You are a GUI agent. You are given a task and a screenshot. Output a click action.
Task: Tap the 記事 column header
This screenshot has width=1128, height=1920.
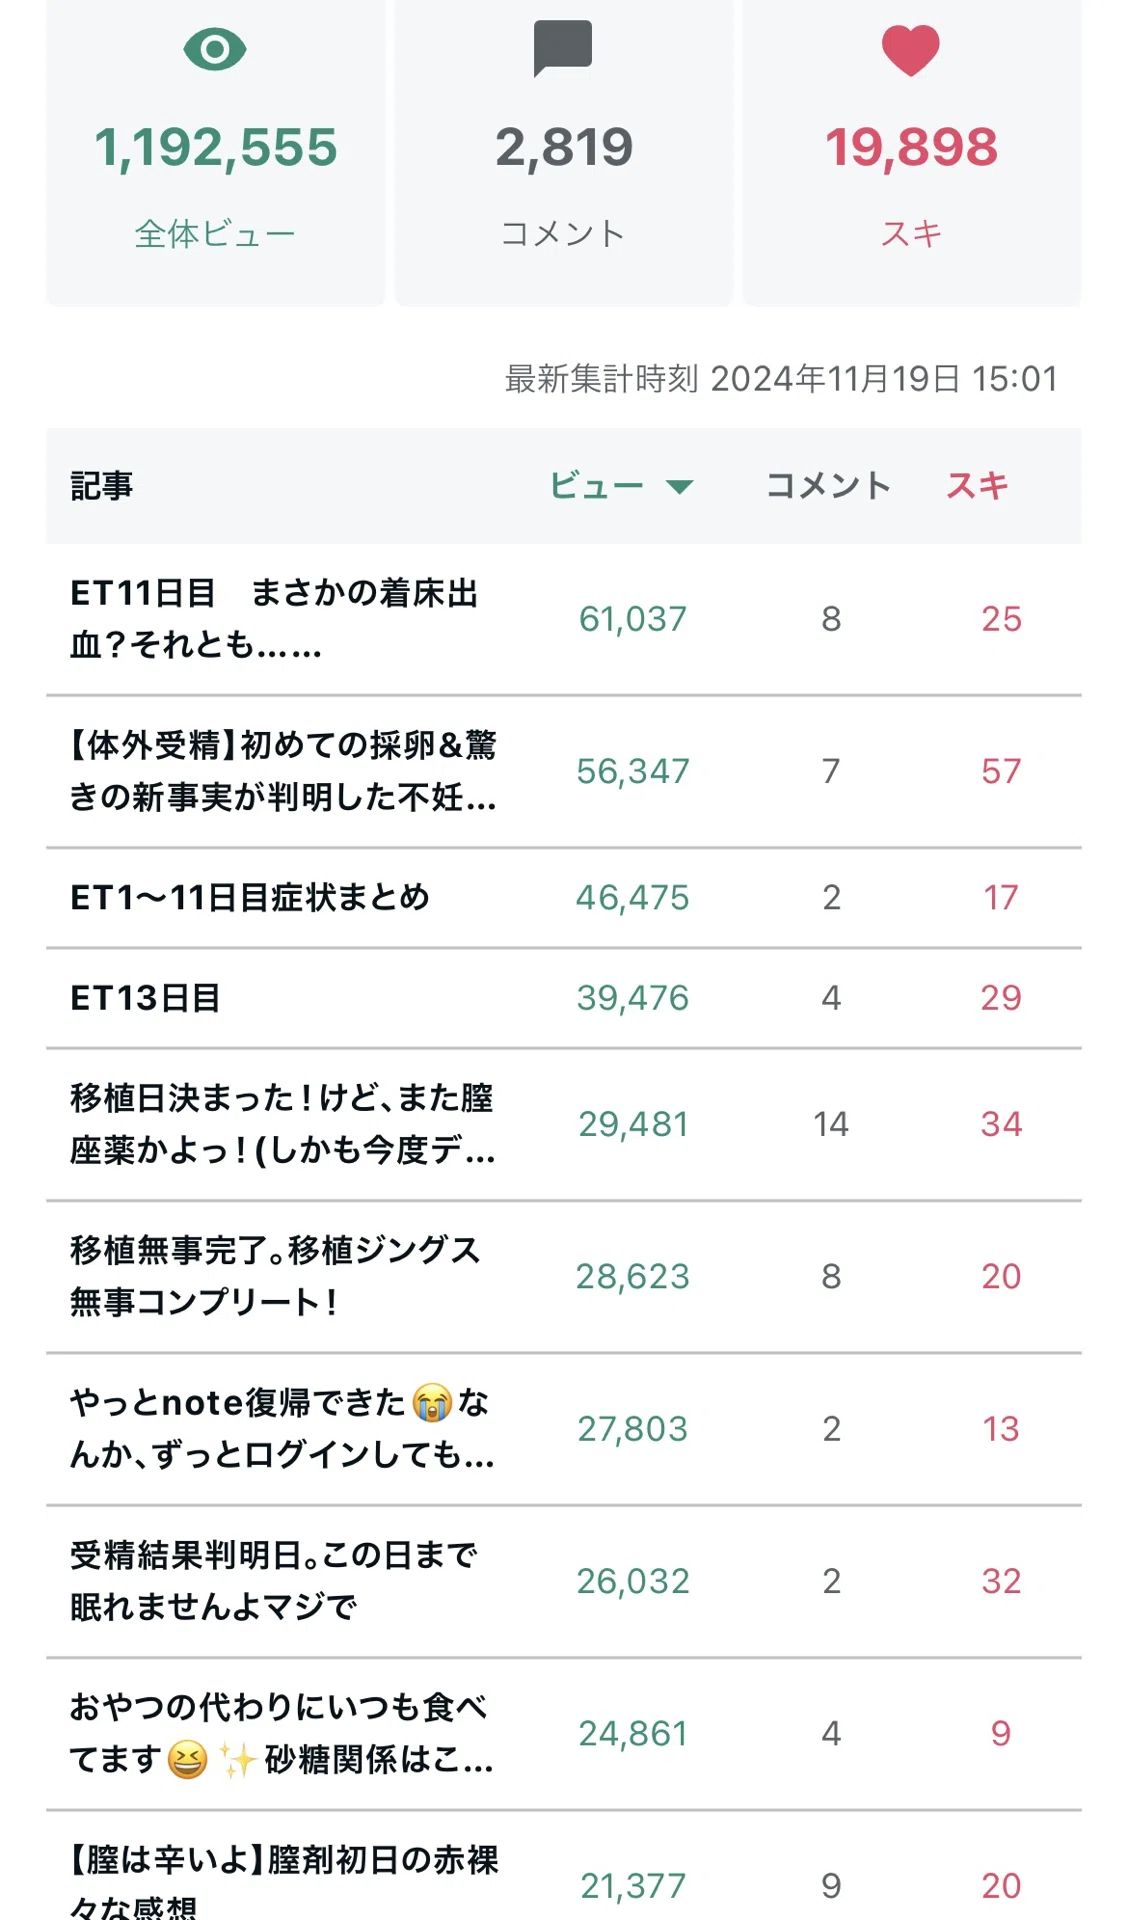pos(101,486)
